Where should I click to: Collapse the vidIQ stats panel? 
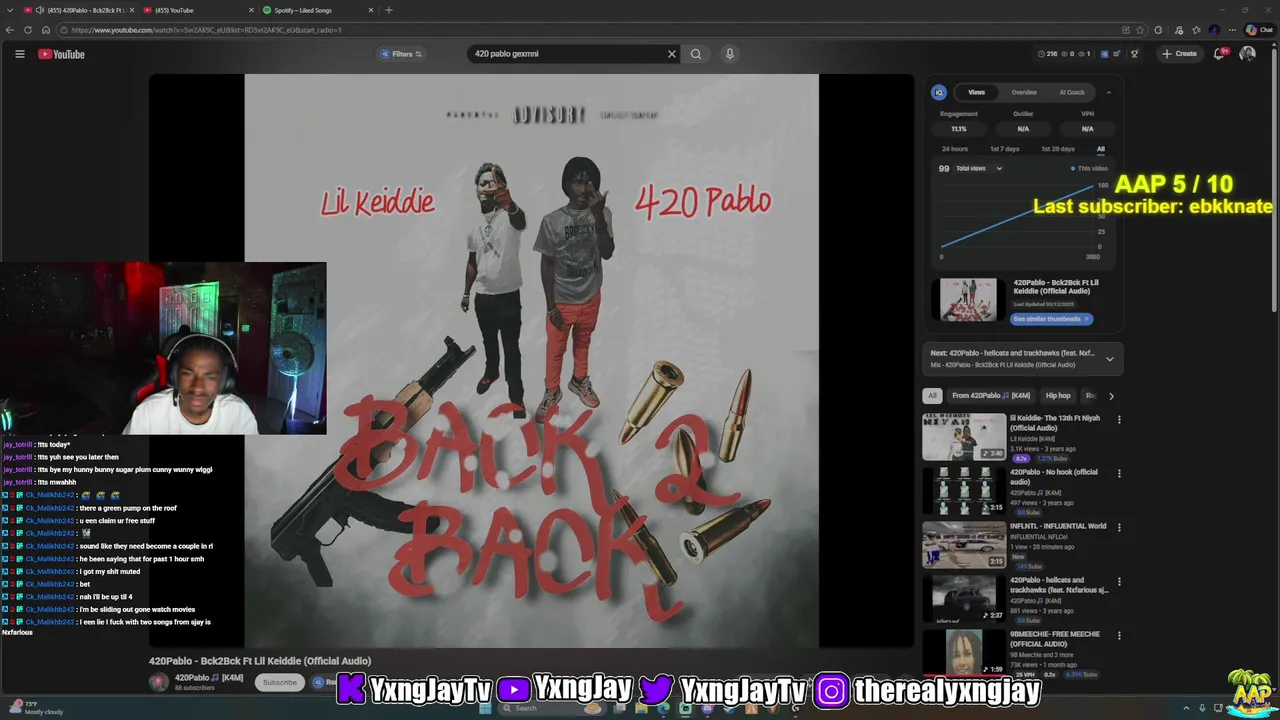coord(1108,92)
